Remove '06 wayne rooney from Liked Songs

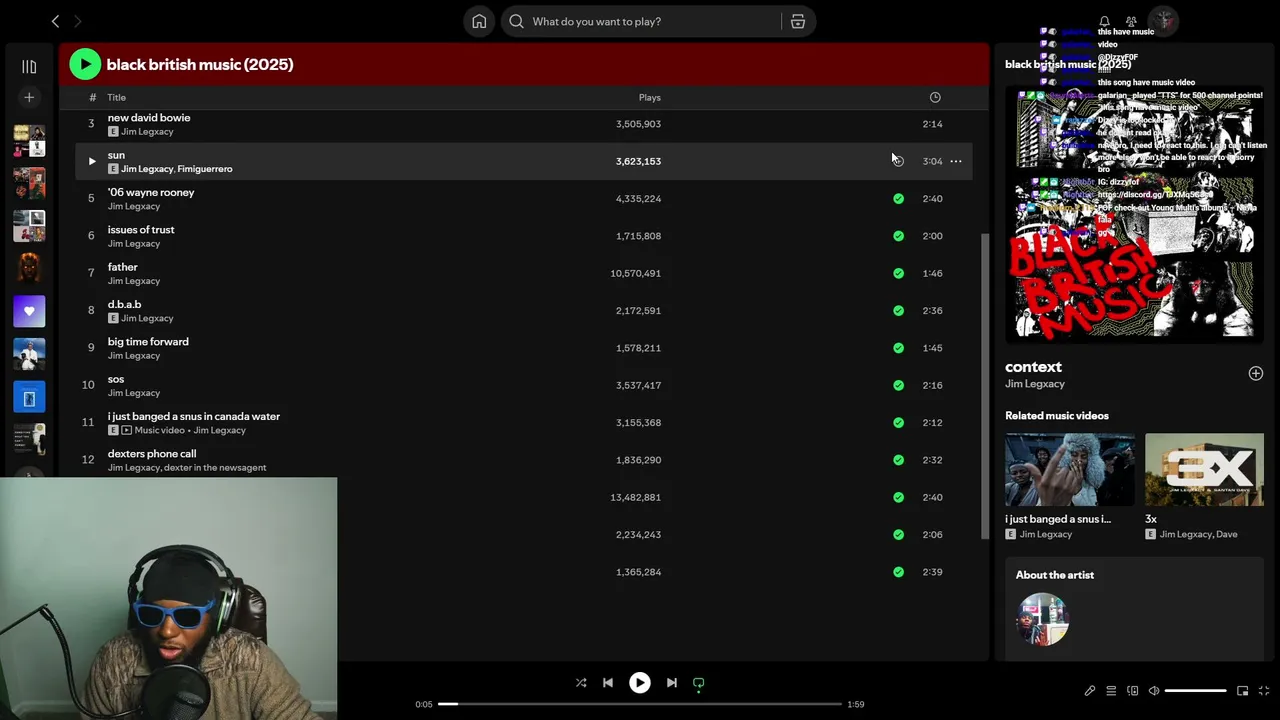coord(898,198)
